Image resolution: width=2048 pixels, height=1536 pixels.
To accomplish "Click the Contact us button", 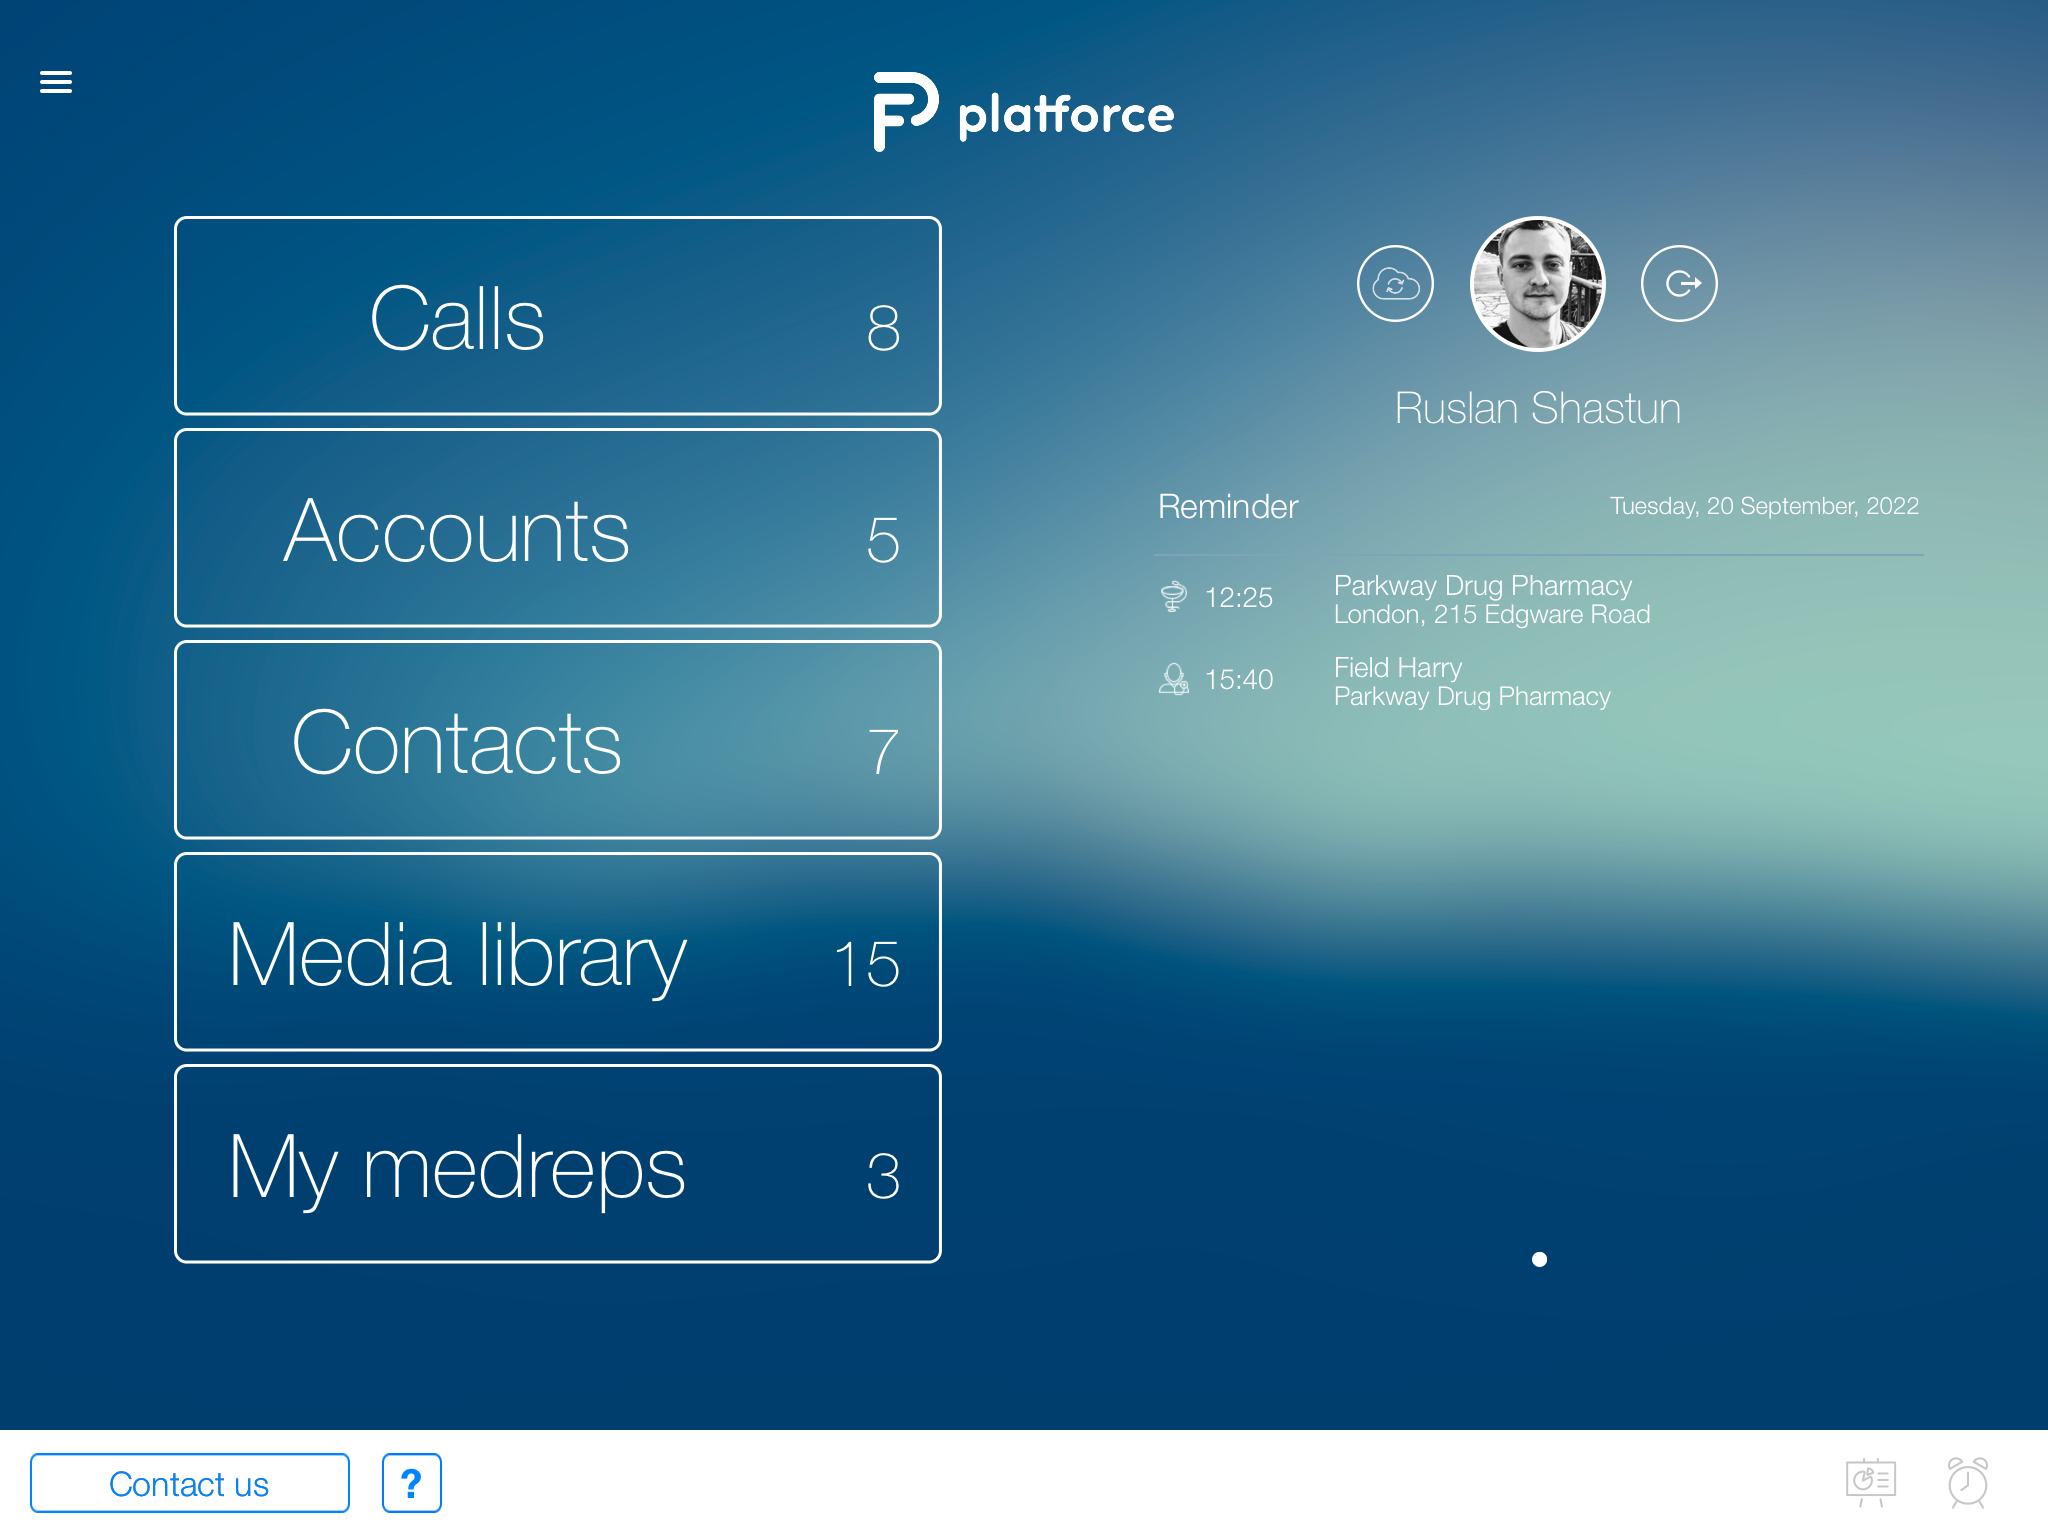I will tap(190, 1483).
